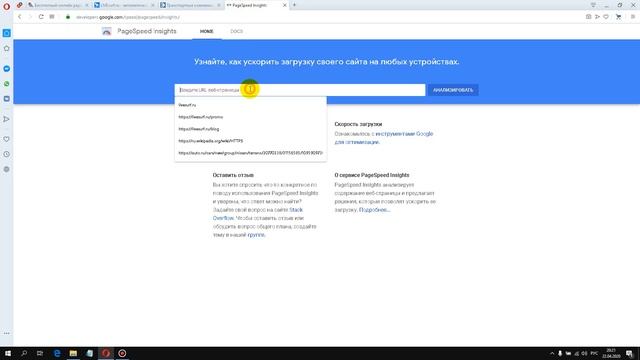Screen dimensions: 640x360
Task: Switch to Opera on the taskbar
Action: 106,353
